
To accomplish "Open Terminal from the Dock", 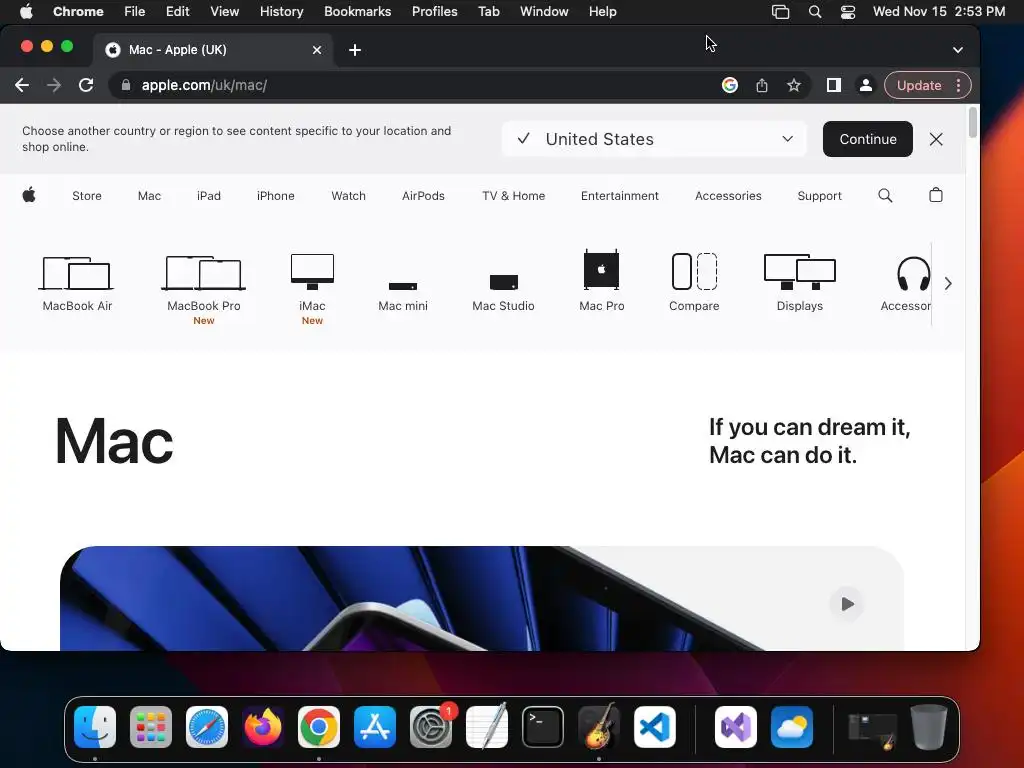I will pyautogui.click(x=543, y=727).
